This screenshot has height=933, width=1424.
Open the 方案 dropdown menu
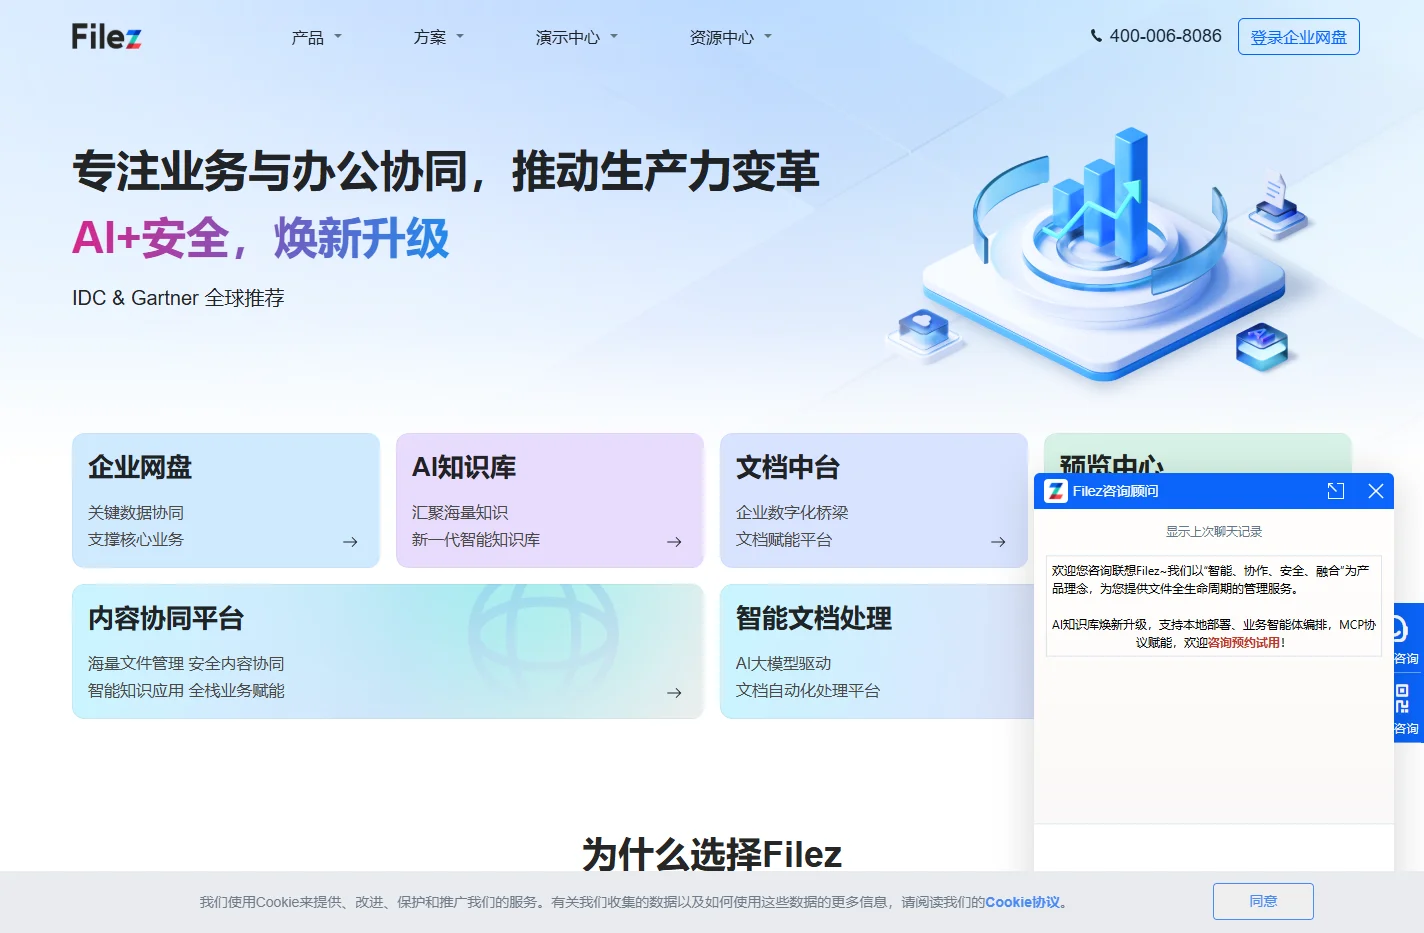point(438,37)
